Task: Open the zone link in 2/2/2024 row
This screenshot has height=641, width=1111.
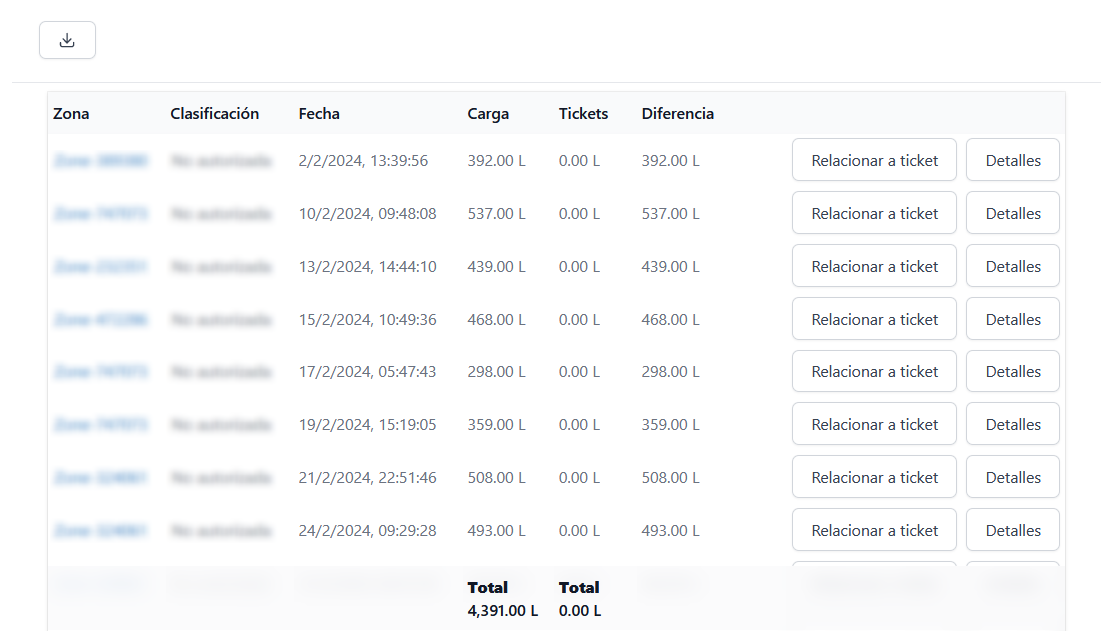Action: coord(100,160)
